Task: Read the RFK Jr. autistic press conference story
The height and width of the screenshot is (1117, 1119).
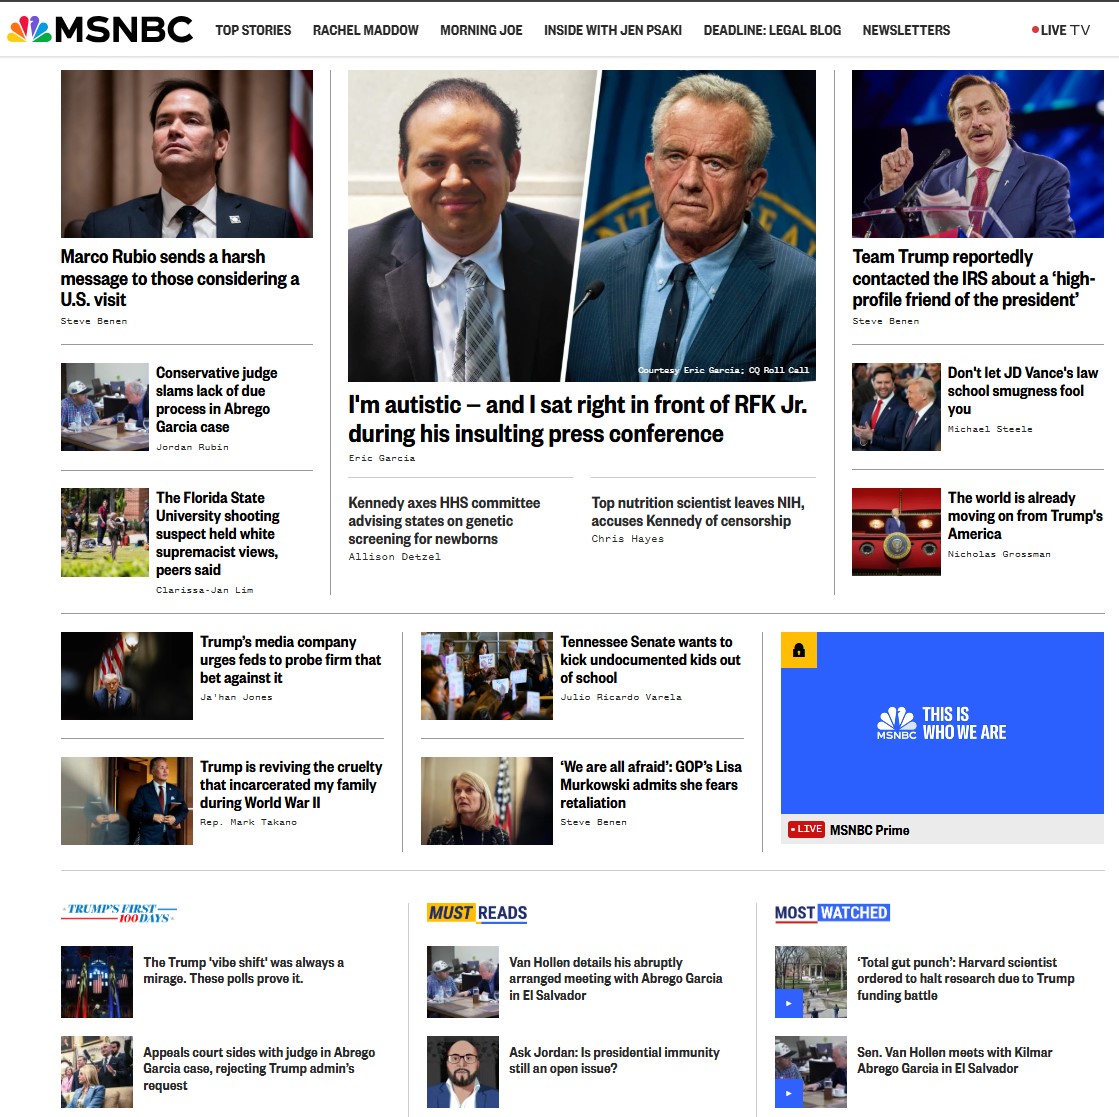Action: 577,419
